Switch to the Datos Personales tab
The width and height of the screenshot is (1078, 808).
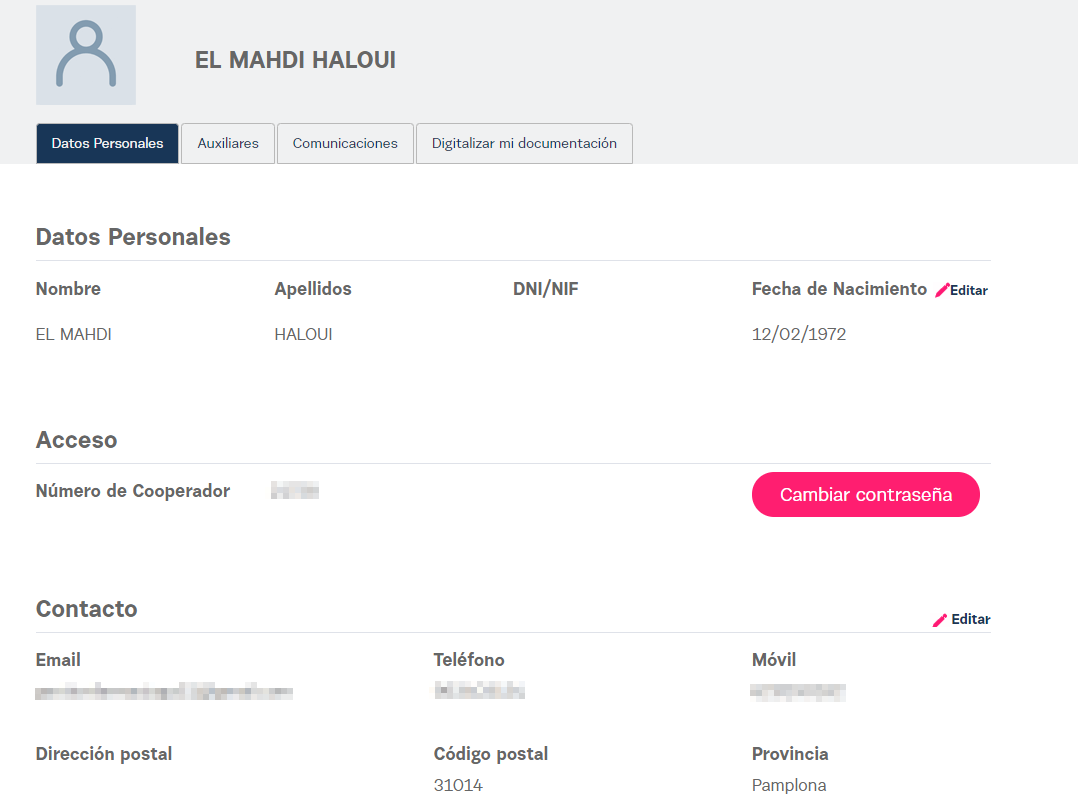tap(107, 143)
